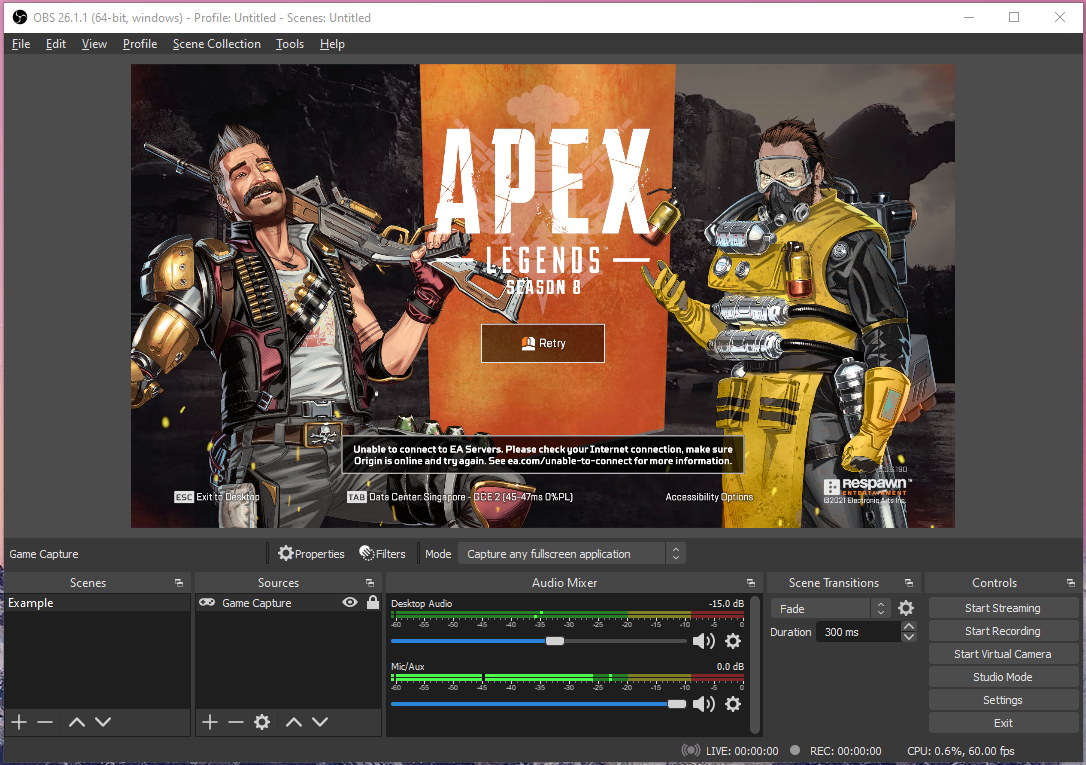Click the REC: 00:00:00 timer text
Screen dimensions: 1086x765
coord(846,750)
